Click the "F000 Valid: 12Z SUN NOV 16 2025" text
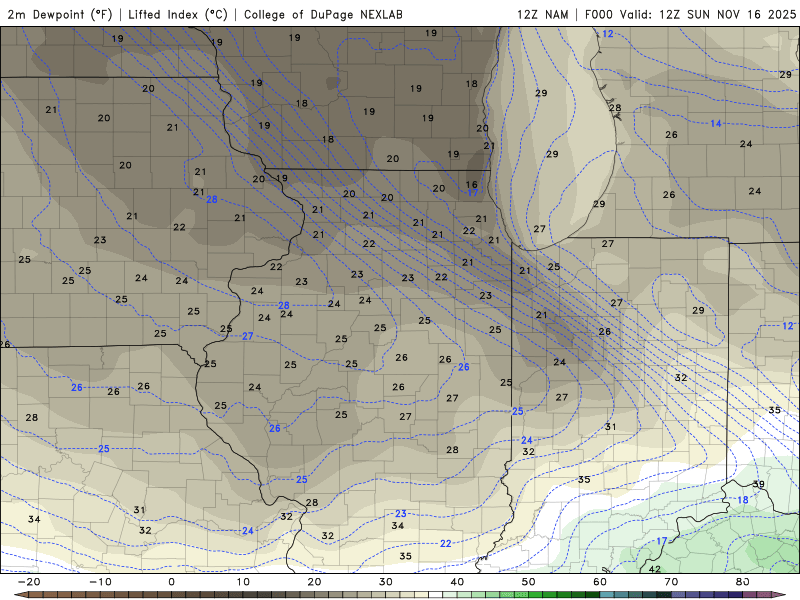800x600 pixels. 690,15
